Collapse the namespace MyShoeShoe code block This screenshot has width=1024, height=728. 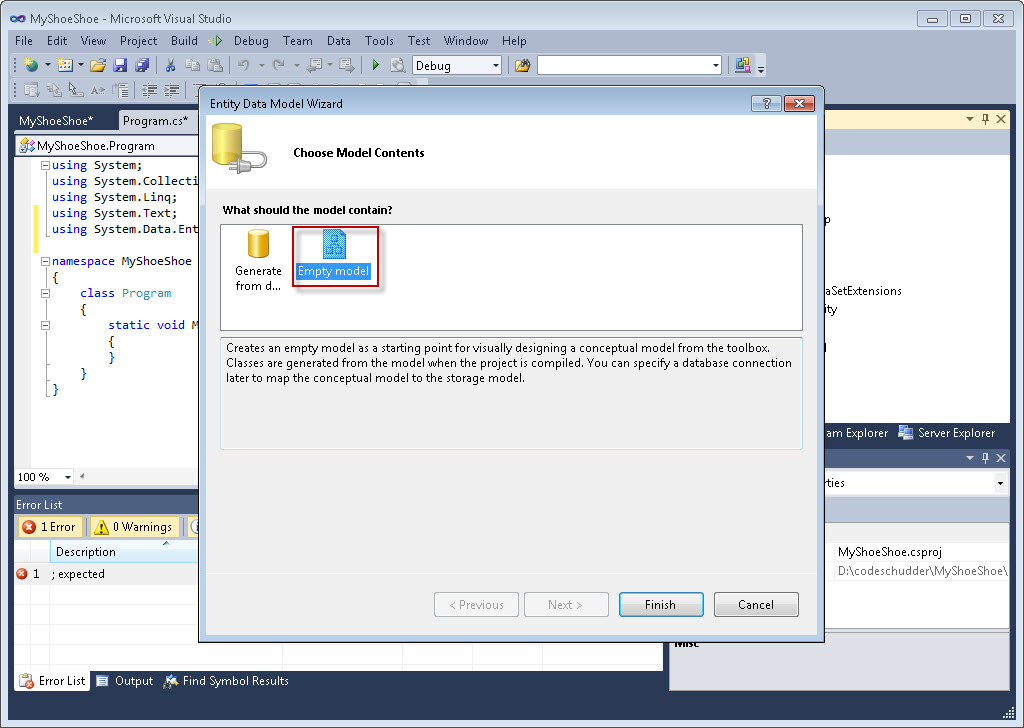click(x=45, y=261)
